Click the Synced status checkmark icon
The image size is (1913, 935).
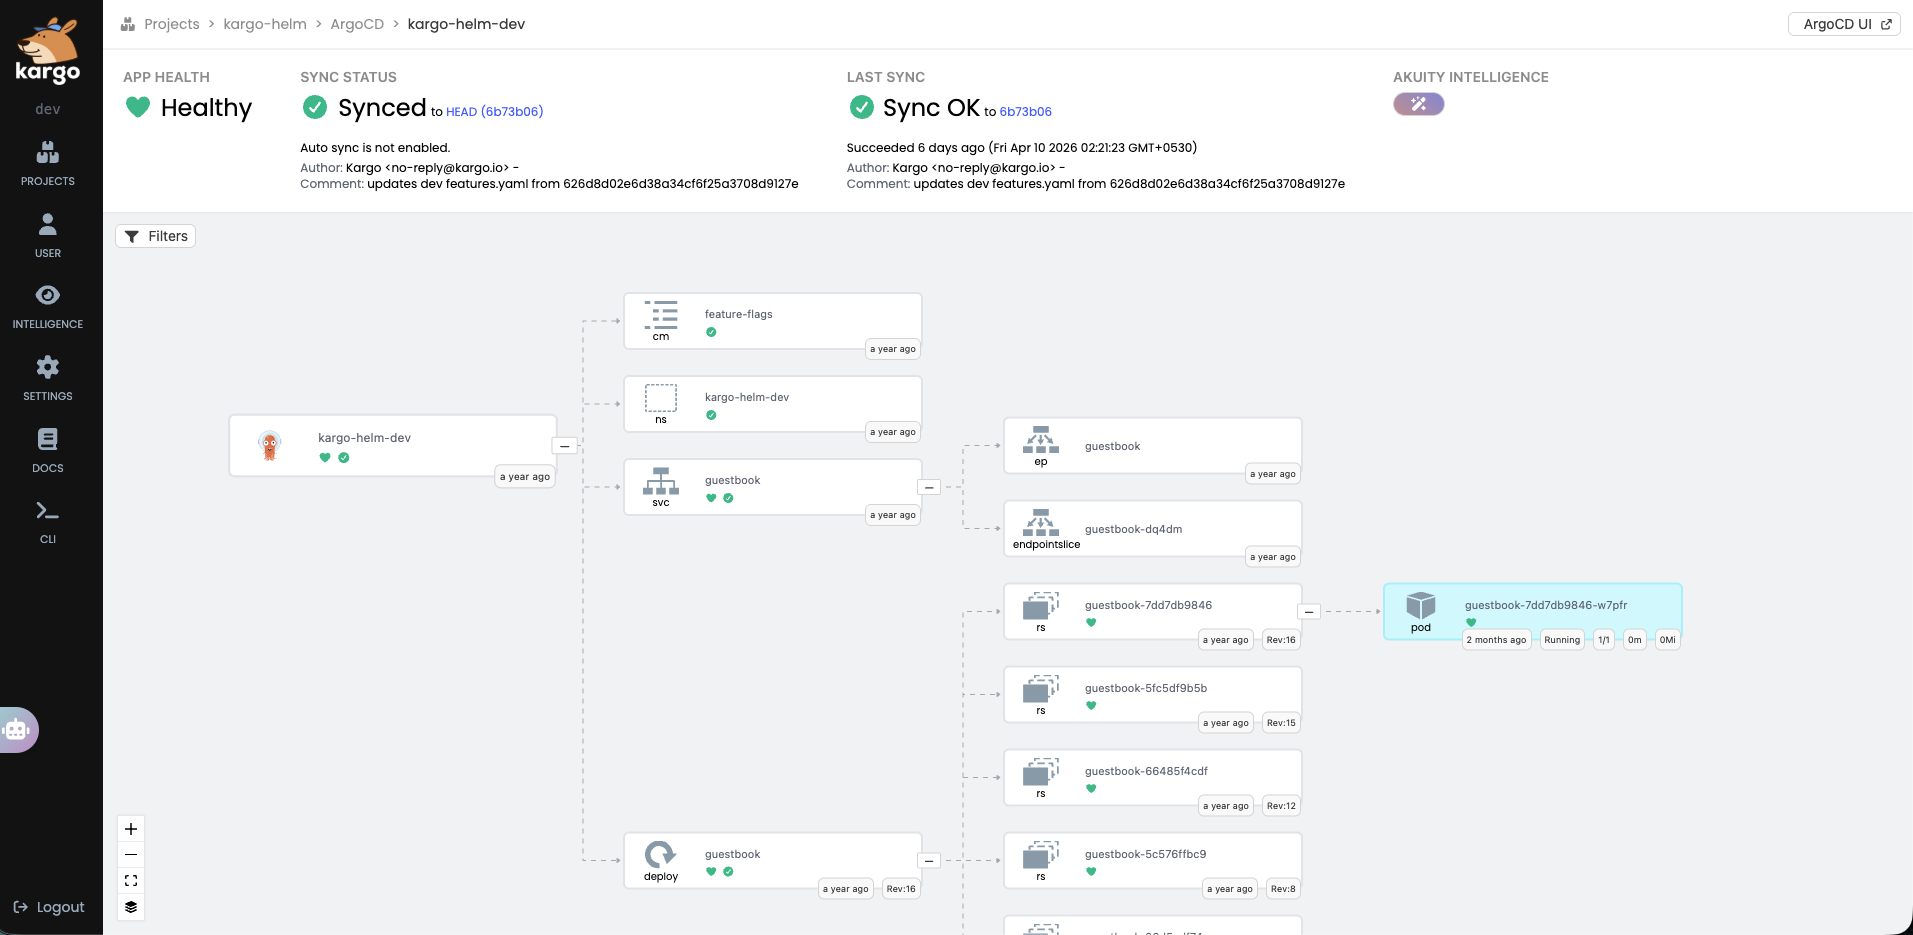(315, 107)
